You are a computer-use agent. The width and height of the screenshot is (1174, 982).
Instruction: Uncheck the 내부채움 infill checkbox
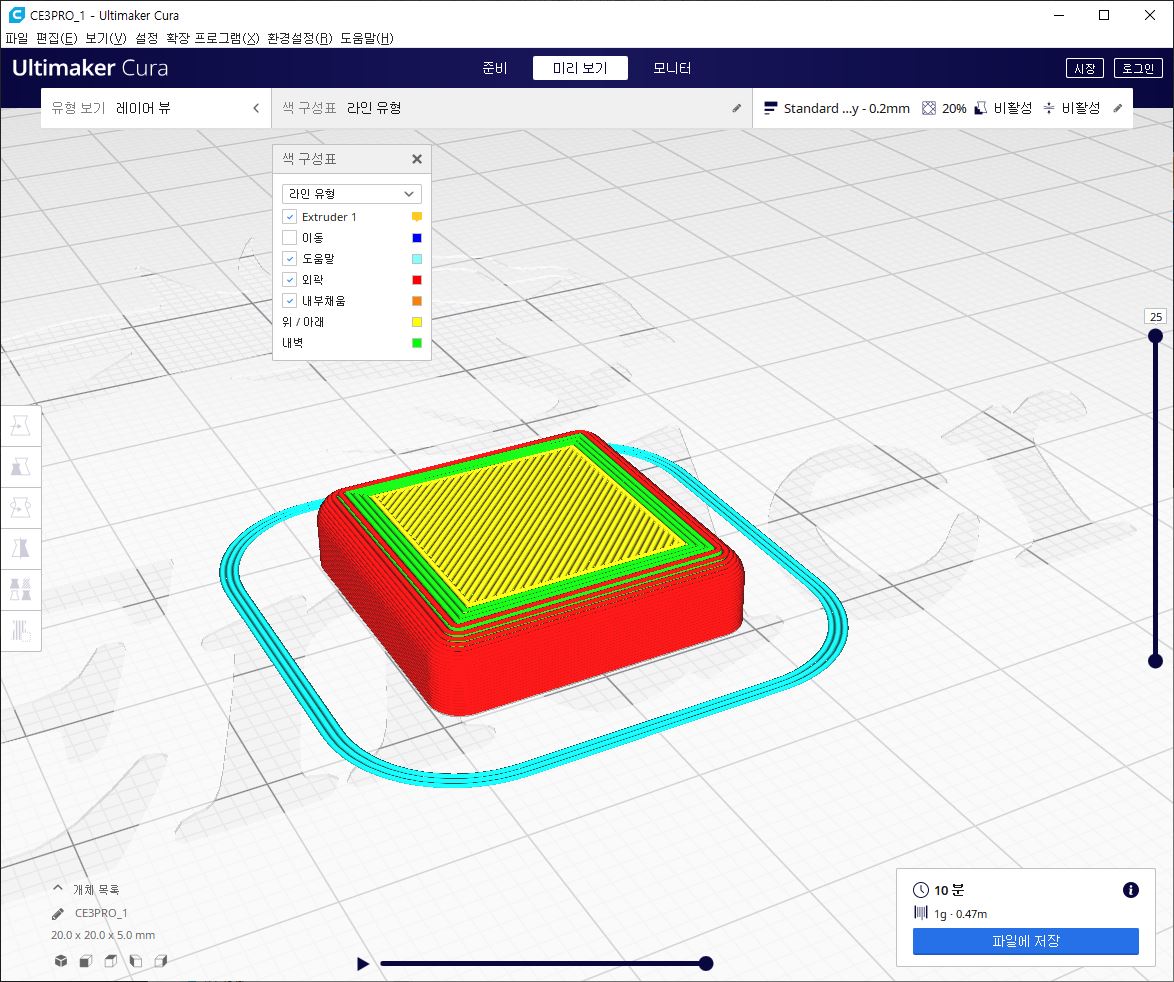(x=290, y=301)
